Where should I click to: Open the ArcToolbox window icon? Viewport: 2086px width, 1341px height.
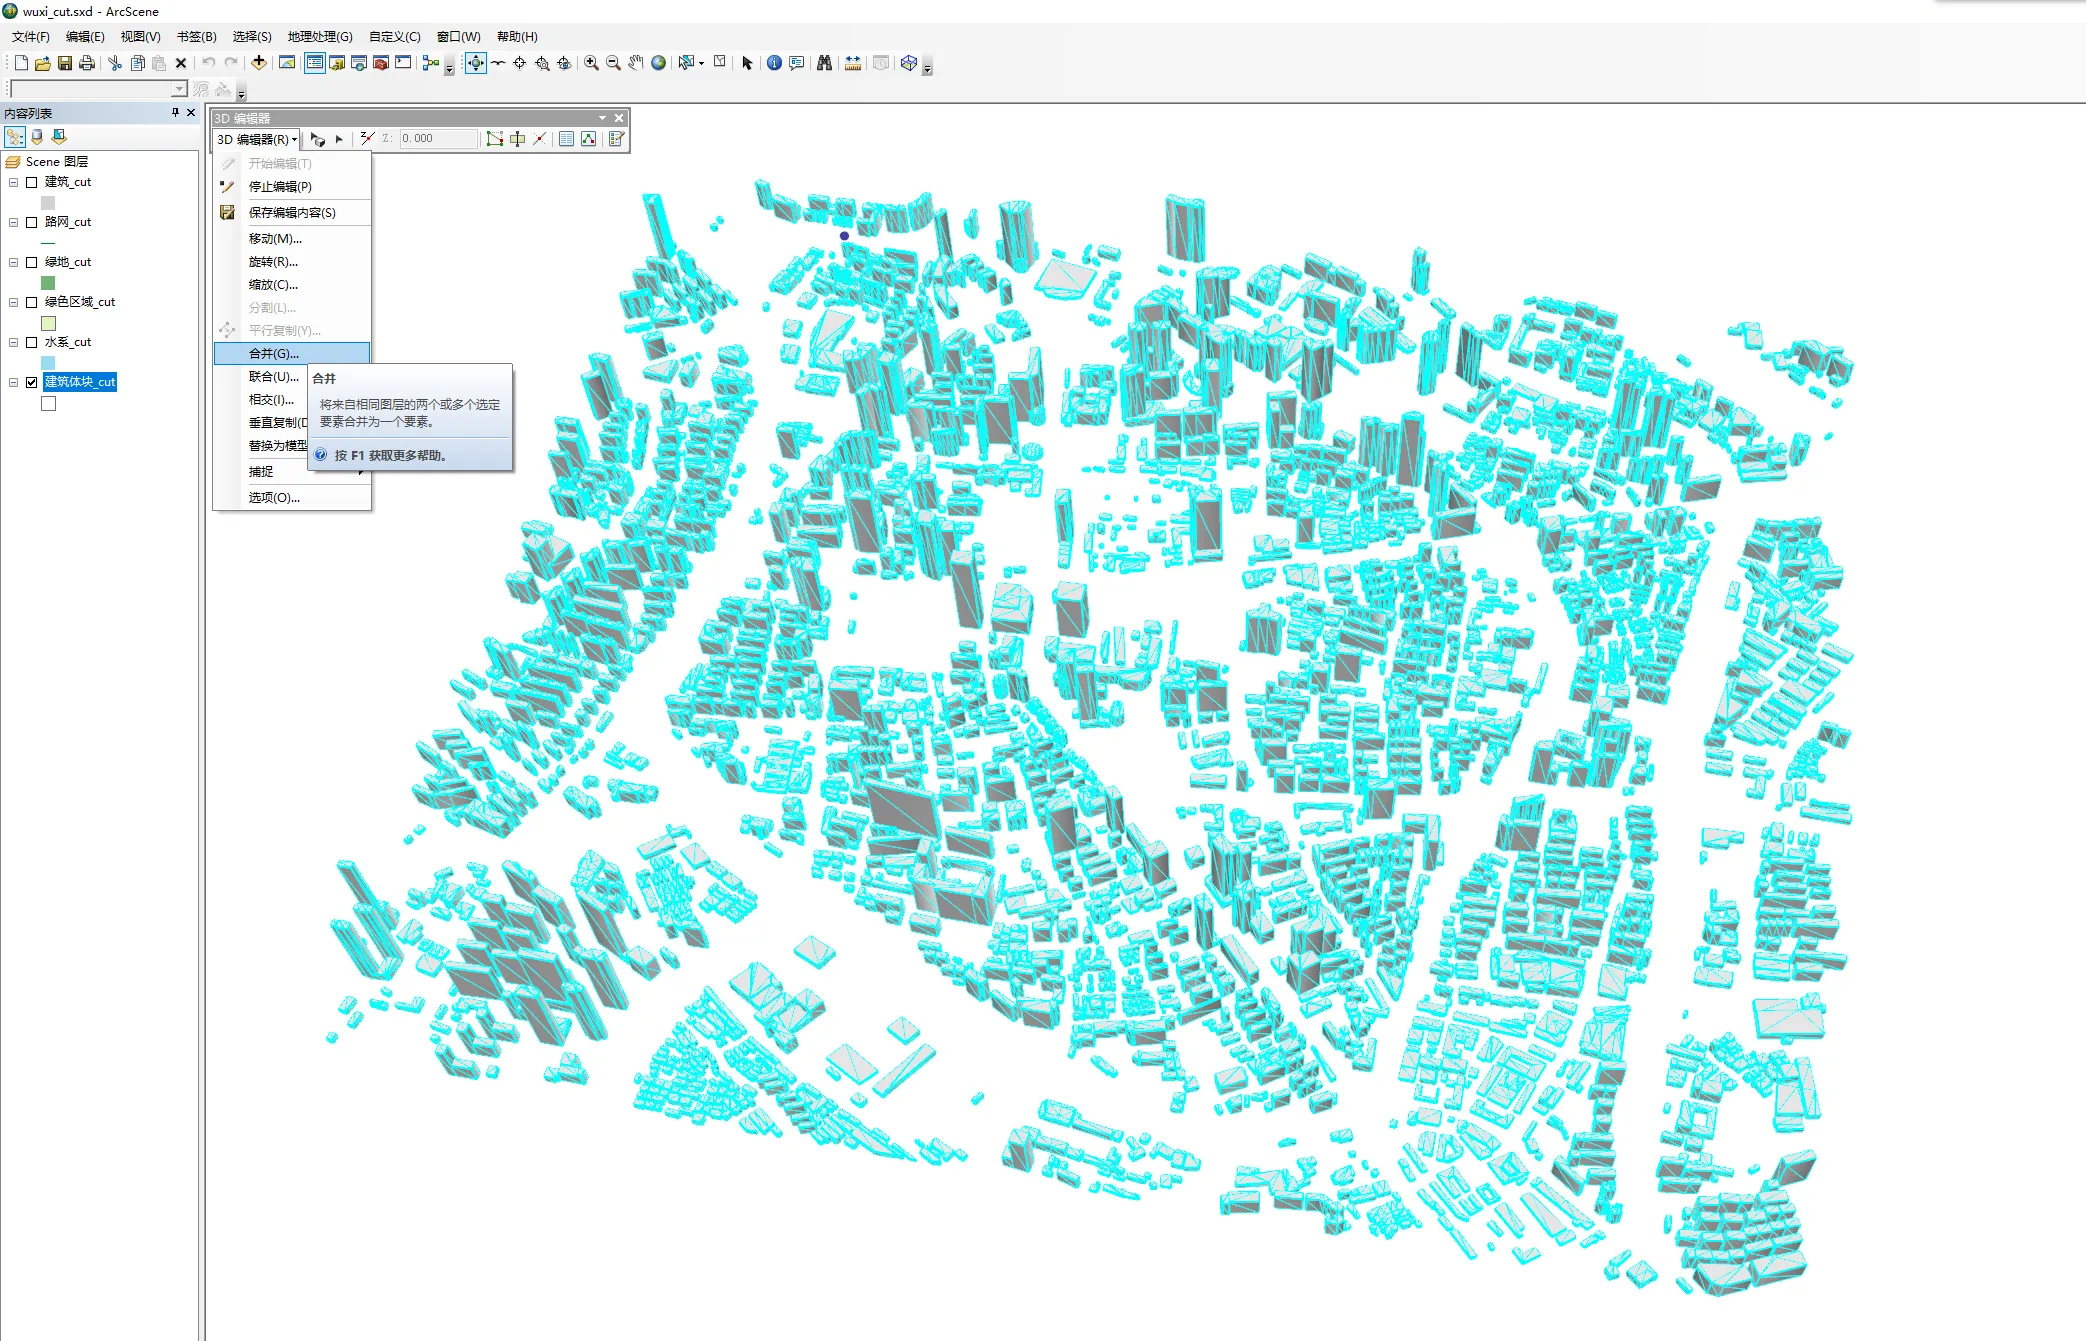click(381, 63)
